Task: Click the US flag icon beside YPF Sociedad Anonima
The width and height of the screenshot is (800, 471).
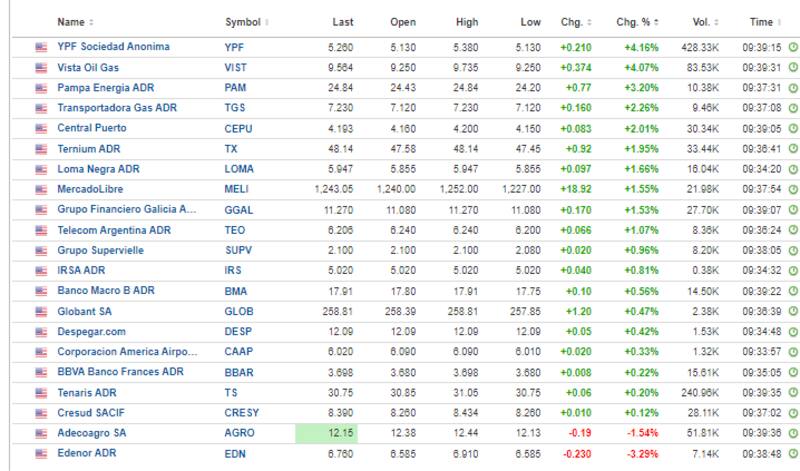Action: click(x=41, y=47)
